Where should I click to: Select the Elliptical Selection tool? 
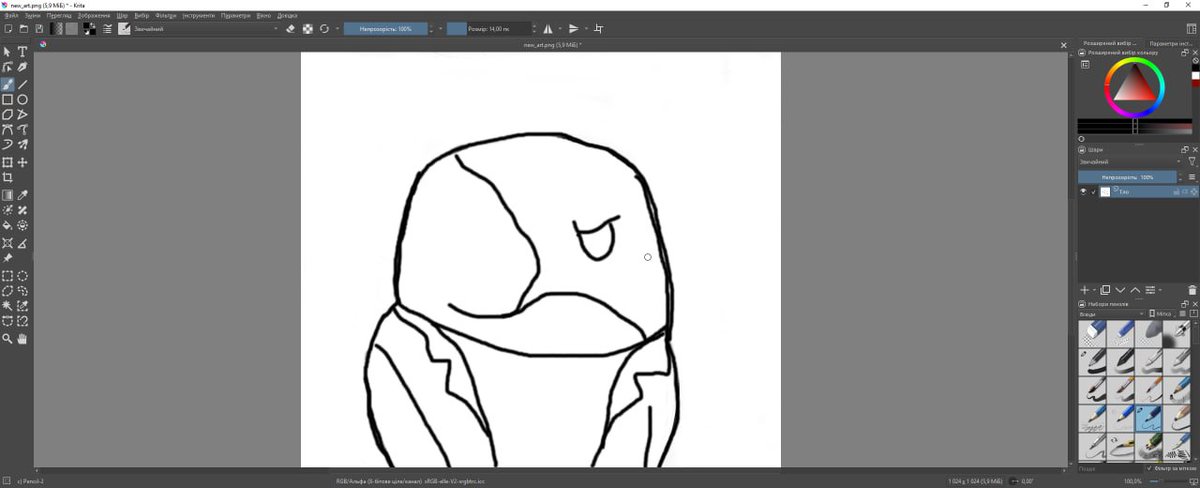22,275
